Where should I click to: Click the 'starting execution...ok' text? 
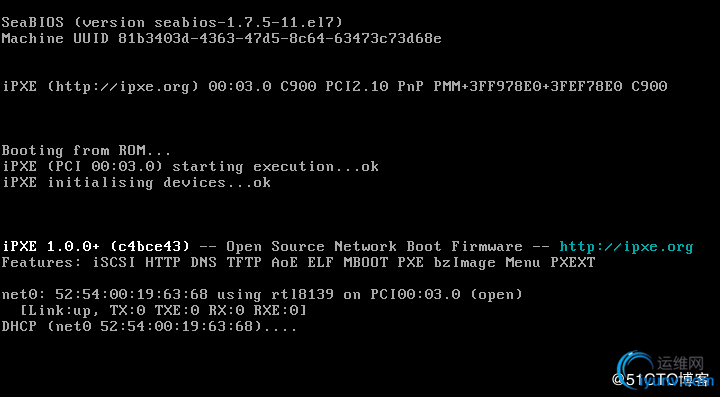275,166
